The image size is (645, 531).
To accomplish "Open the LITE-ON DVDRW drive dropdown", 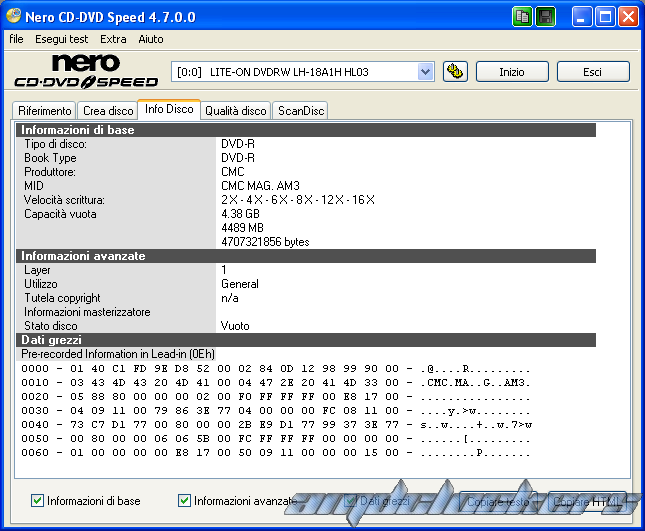I will (425, 71).
